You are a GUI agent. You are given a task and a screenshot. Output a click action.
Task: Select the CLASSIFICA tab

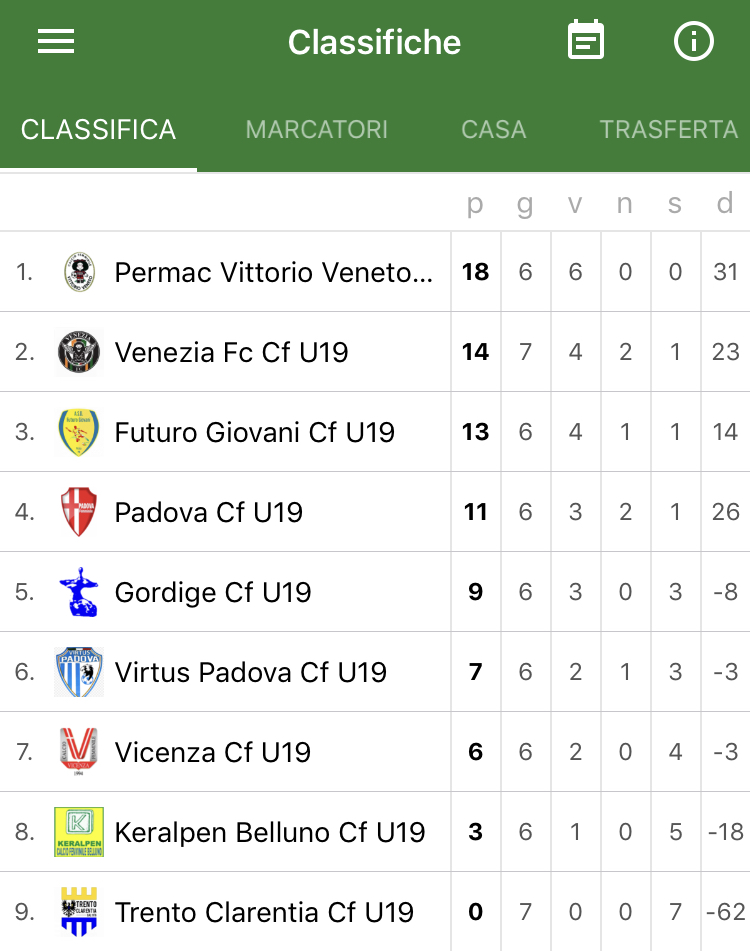click(x=98, y=129)
